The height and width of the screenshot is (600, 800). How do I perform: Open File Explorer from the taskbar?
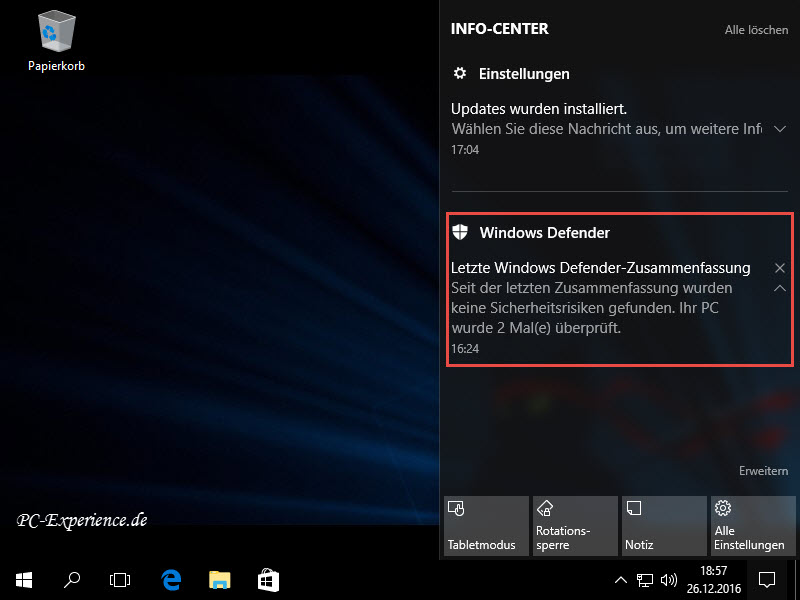tap(219, 579)
